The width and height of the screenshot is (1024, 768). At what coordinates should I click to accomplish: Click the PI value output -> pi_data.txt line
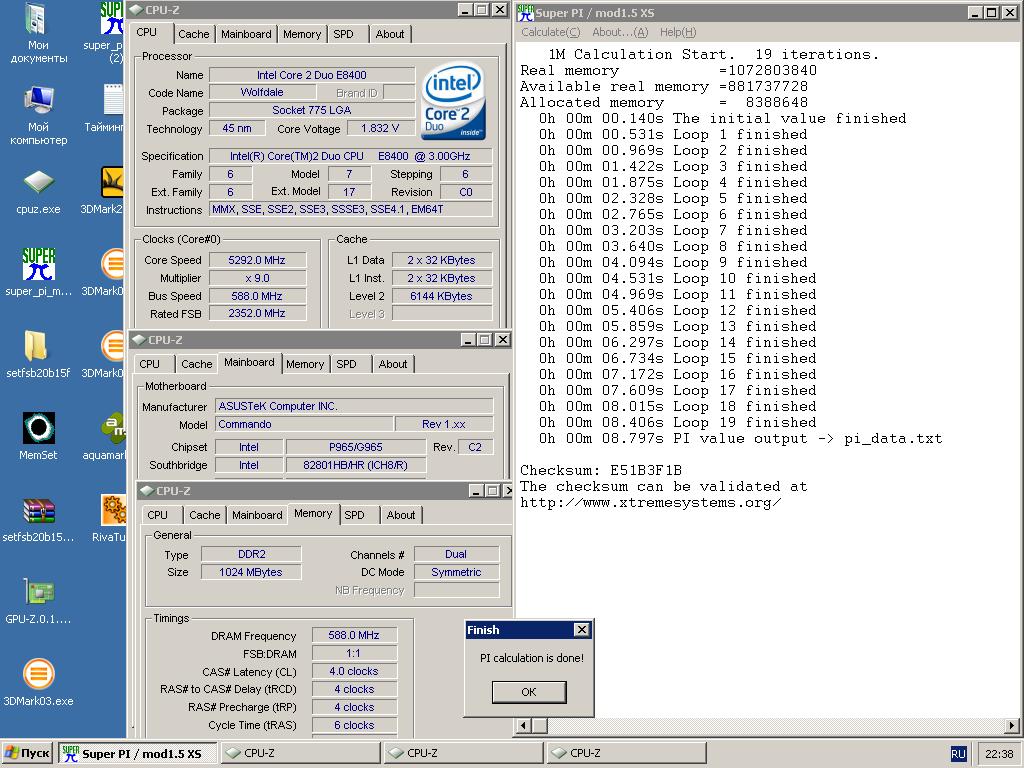tap(740, 438)
